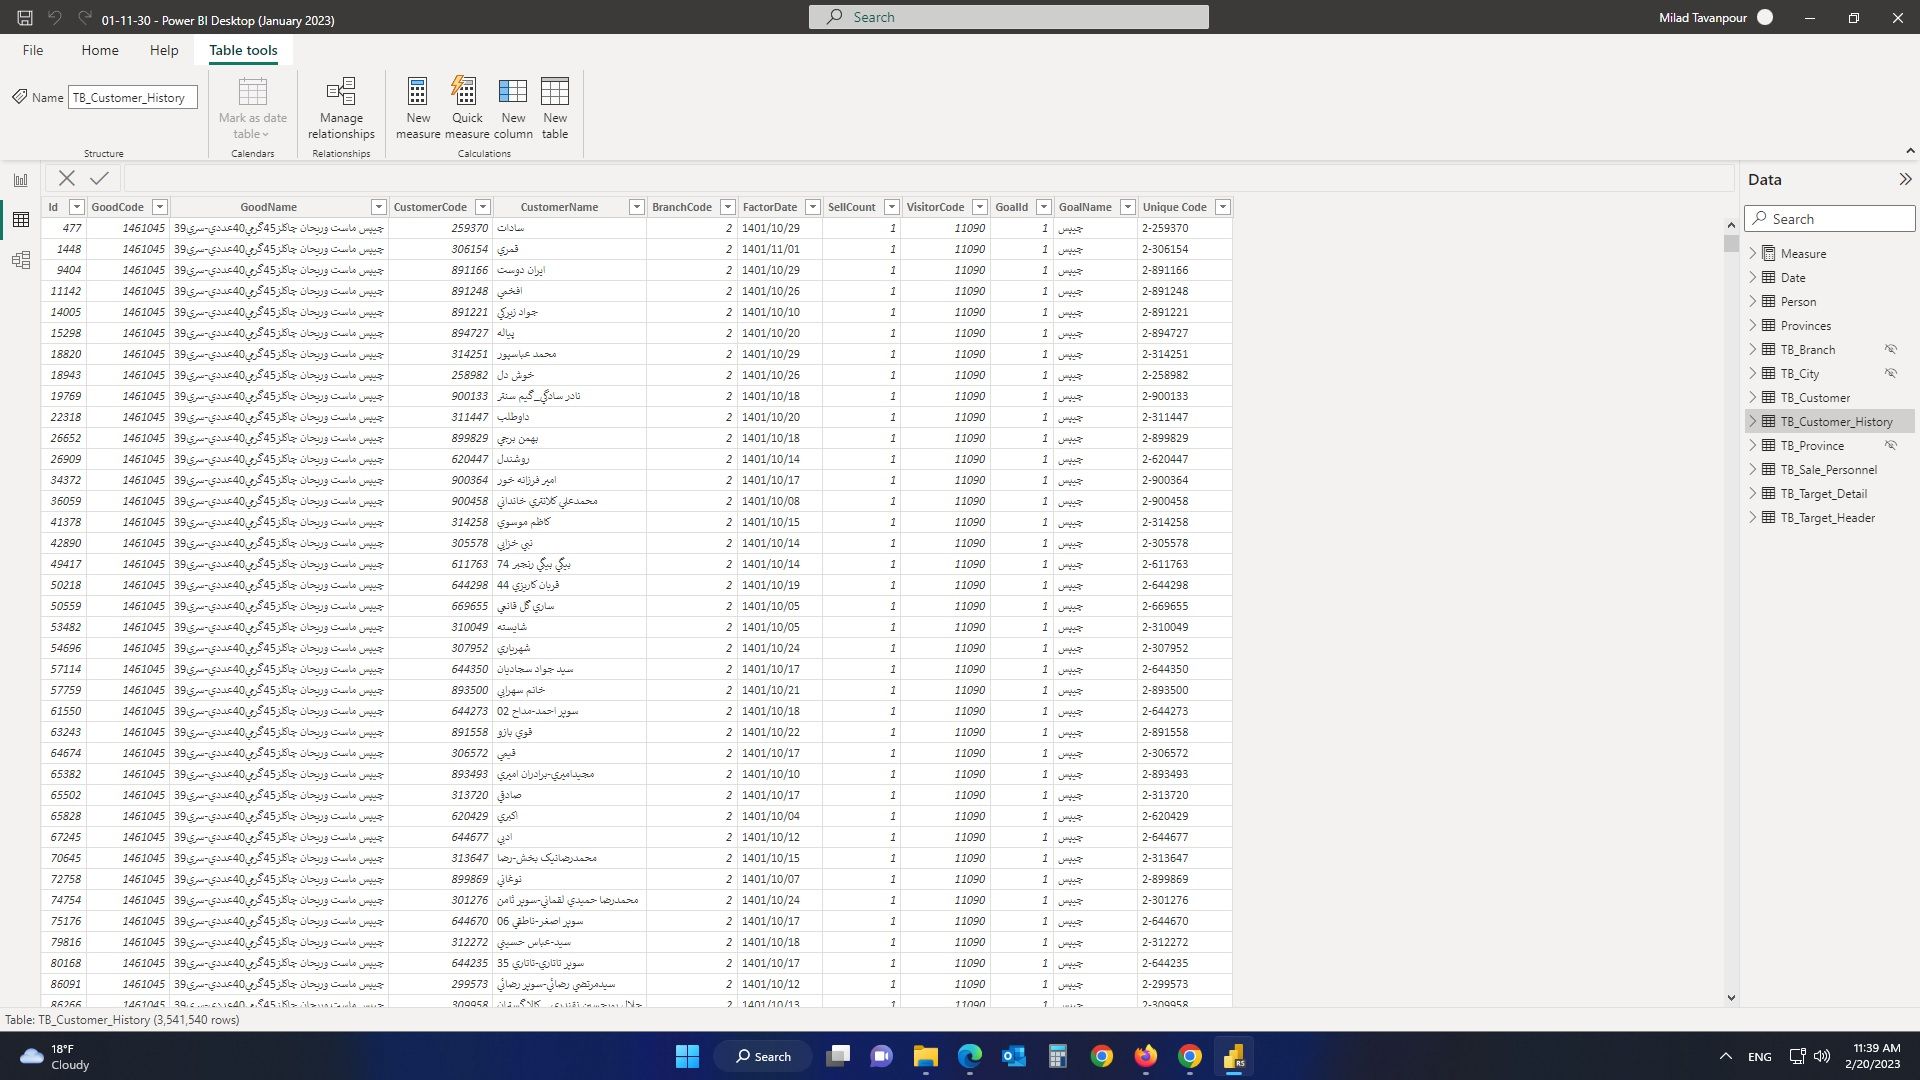Image resolution: width=1920 pixels, height=1080 pixels.
Task: Switch to the Help tab
Action: [x=164, y=50]
